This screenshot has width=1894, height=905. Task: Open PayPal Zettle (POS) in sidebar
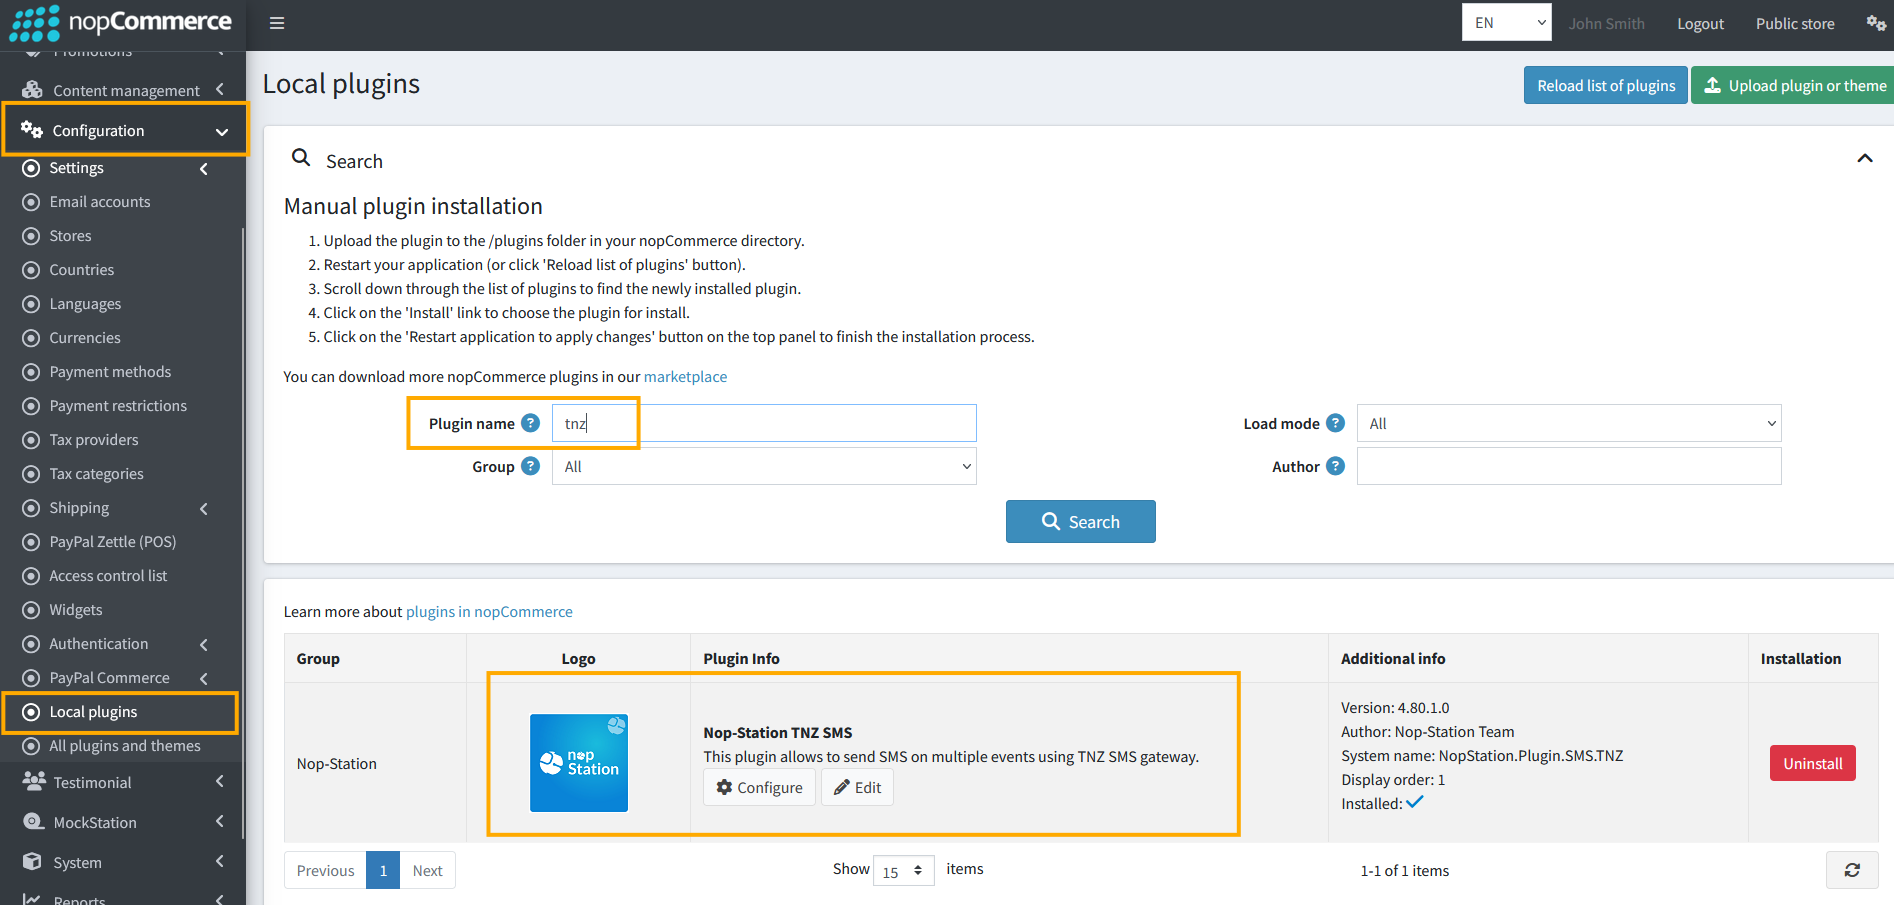click(112, 542)
